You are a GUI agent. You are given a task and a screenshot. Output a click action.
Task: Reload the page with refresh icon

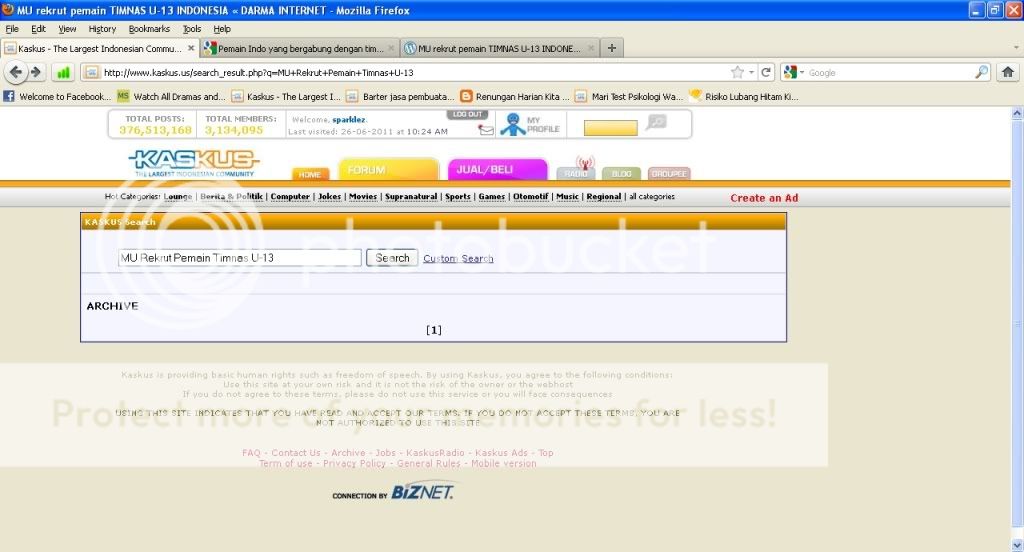pyautogui.click(x=766, y=73)
